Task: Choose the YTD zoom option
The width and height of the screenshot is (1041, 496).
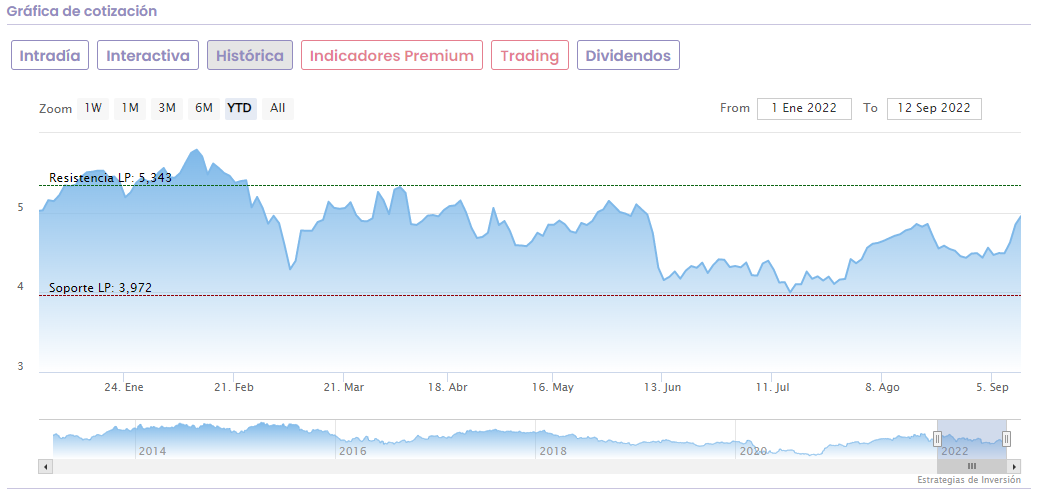Action: (x=240, y=108)
